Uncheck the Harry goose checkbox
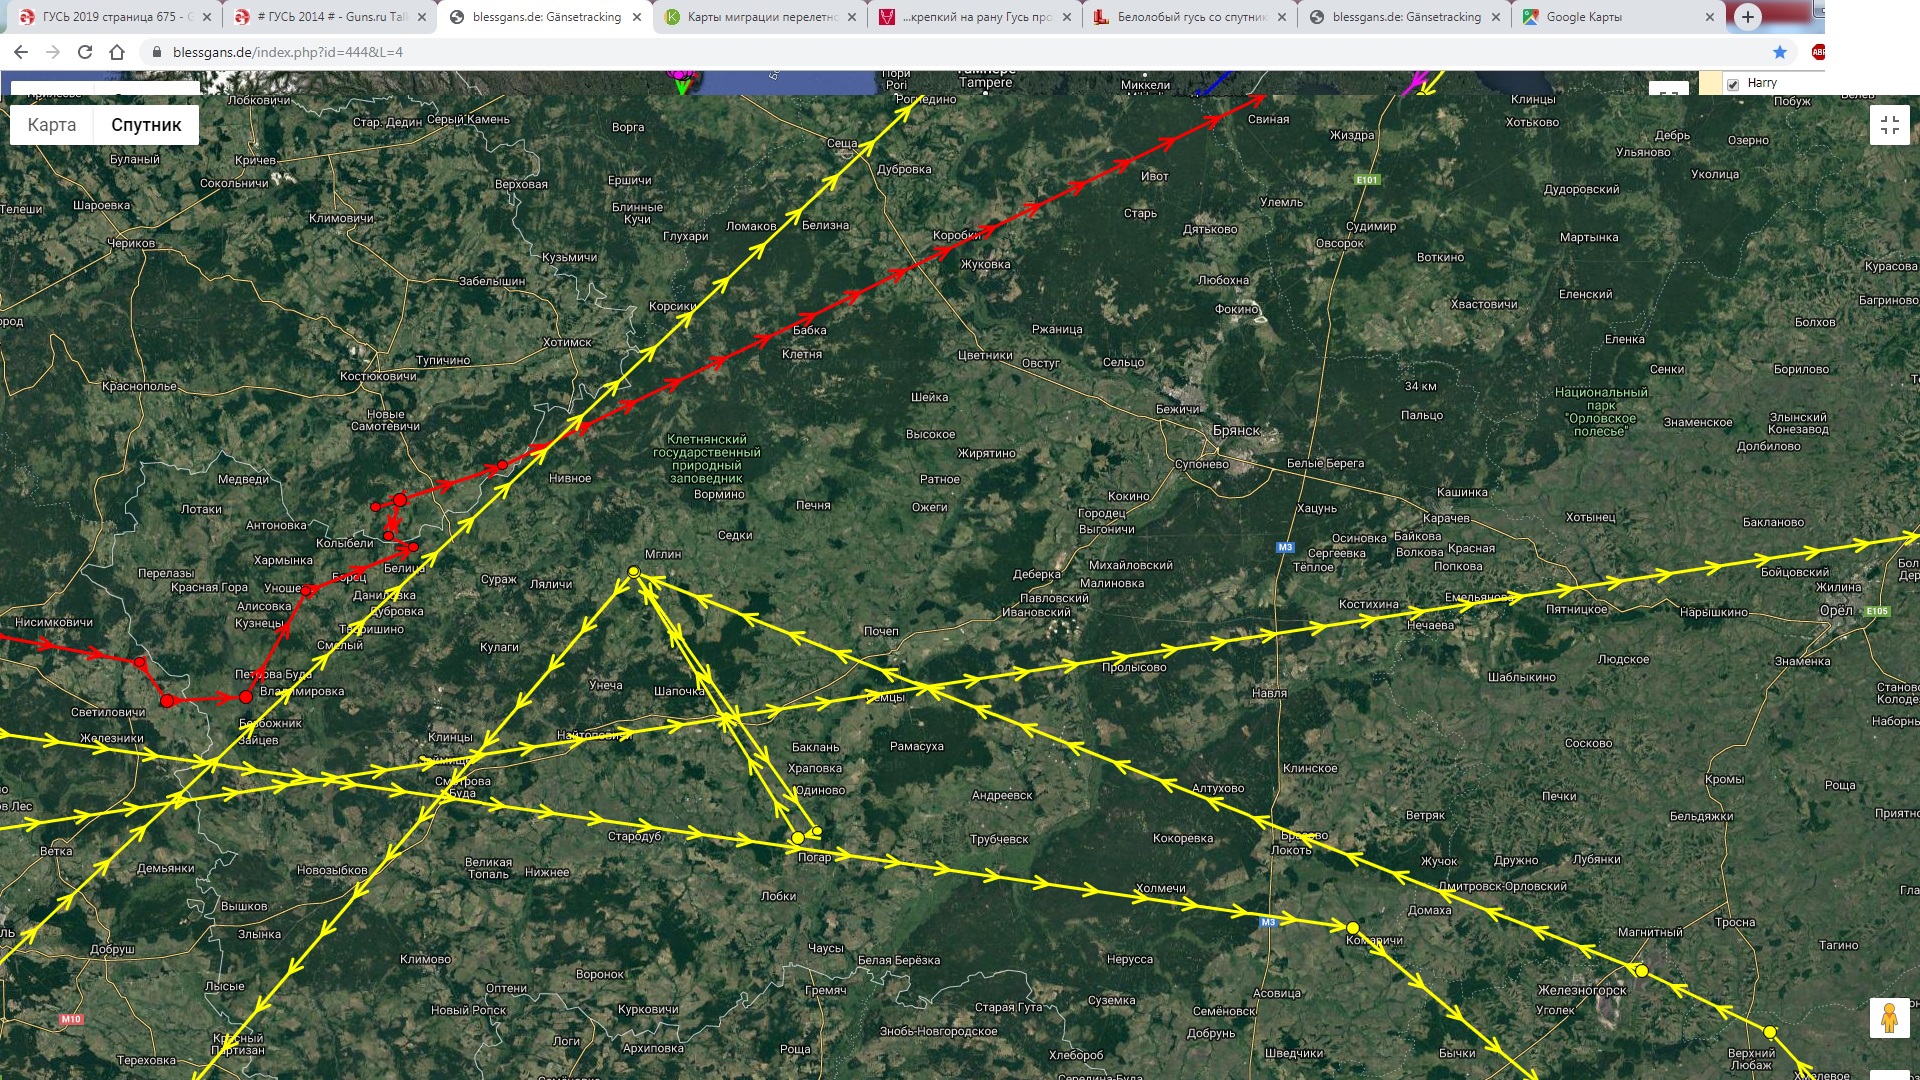Image resolution: width=1920 pixels, height=1080 pixels. (1733, 84)
